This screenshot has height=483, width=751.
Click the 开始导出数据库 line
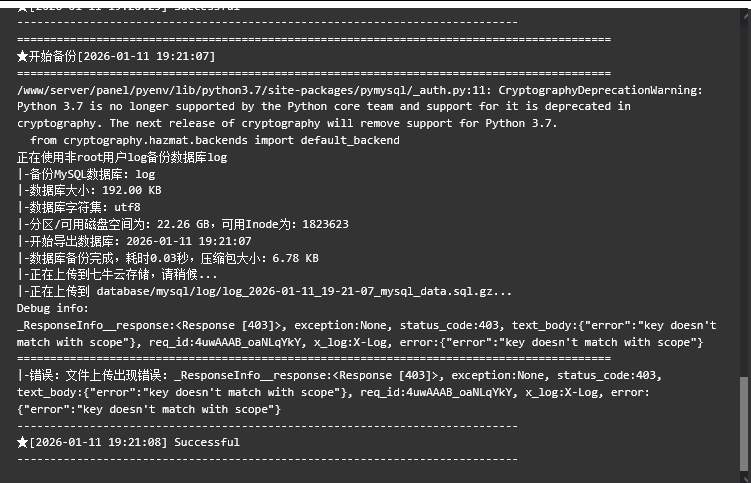[136, 241]
